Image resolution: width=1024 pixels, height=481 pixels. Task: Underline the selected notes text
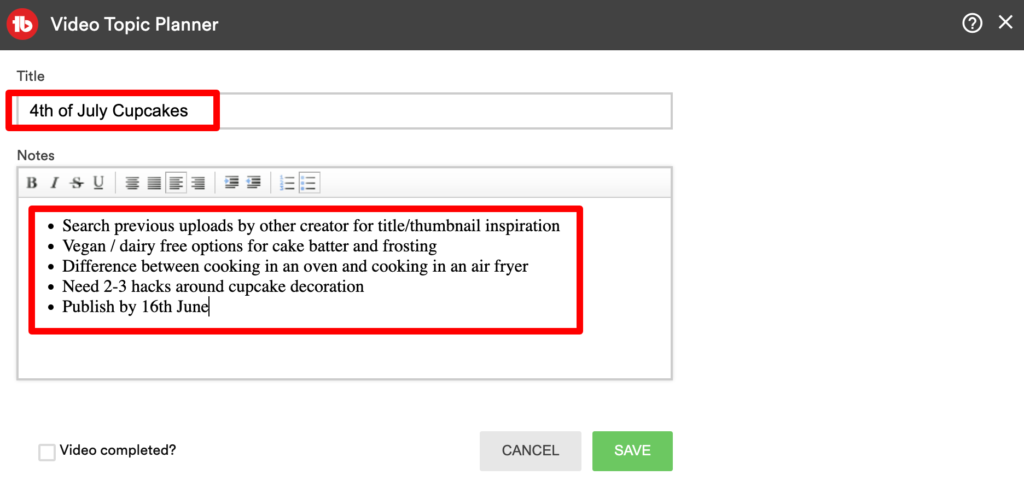tap(98, 183)
